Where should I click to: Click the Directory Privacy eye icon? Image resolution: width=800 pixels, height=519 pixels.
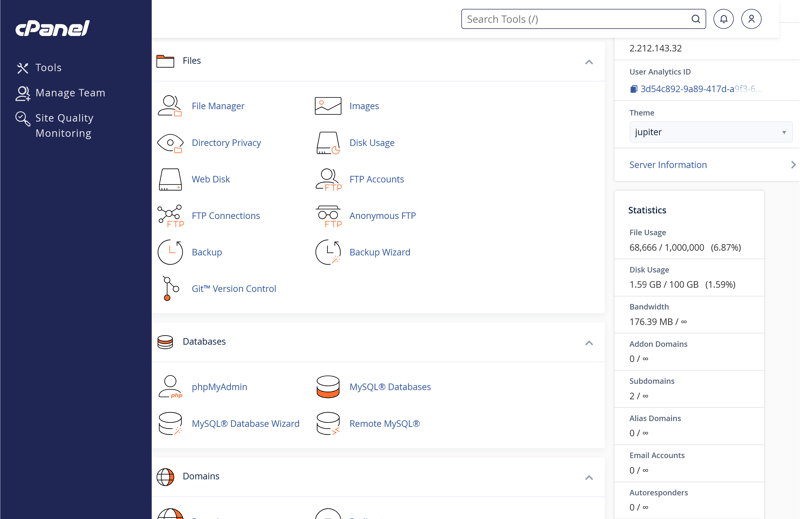pos(170,143)
